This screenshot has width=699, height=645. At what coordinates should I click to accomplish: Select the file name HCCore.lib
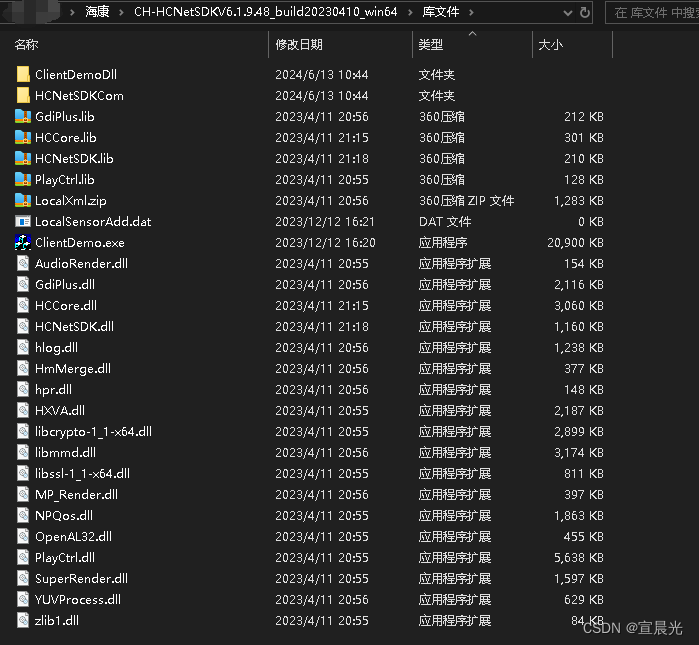[66, 137]
